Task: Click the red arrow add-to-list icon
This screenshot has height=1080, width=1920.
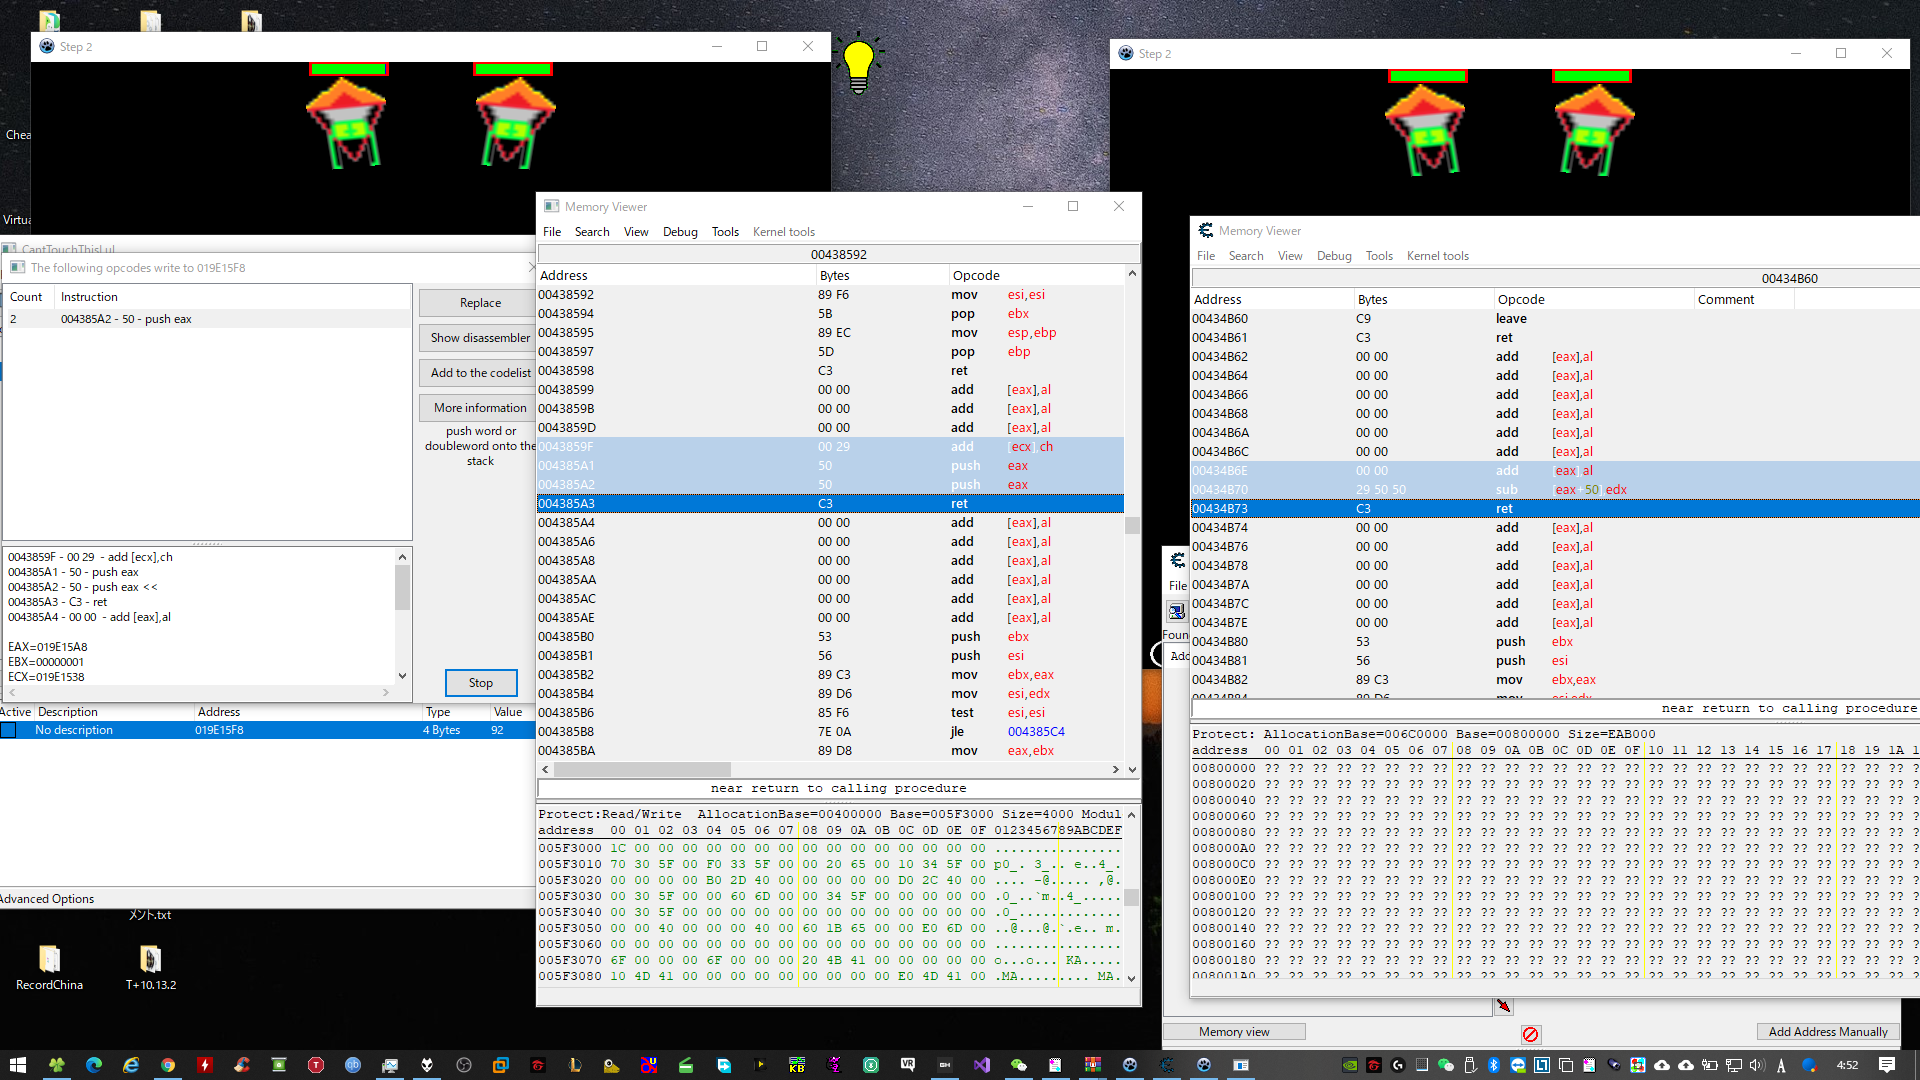Action: 1503,1006
